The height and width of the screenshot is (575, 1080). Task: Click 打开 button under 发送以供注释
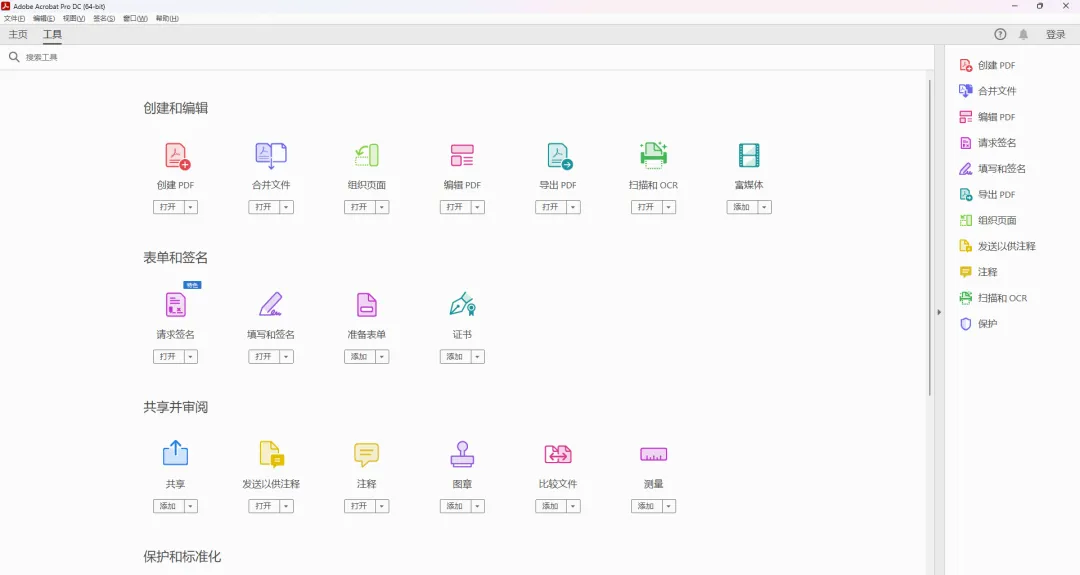(x=264, y=506)
